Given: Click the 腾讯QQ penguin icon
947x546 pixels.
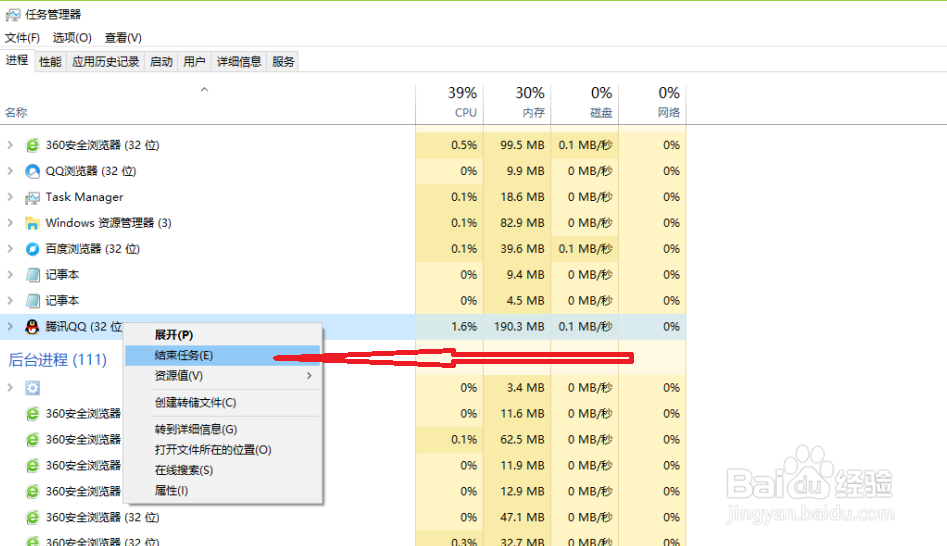Looking at the screenshot, I should [x=32, y=327].
